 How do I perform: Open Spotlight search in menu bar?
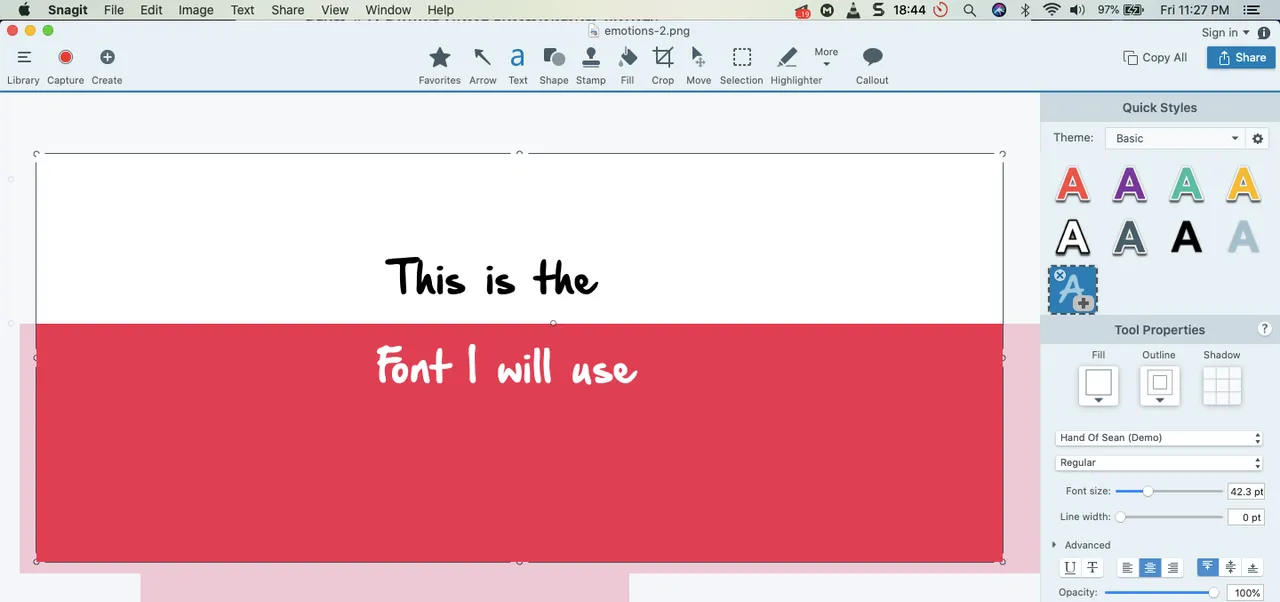[969, 10]
